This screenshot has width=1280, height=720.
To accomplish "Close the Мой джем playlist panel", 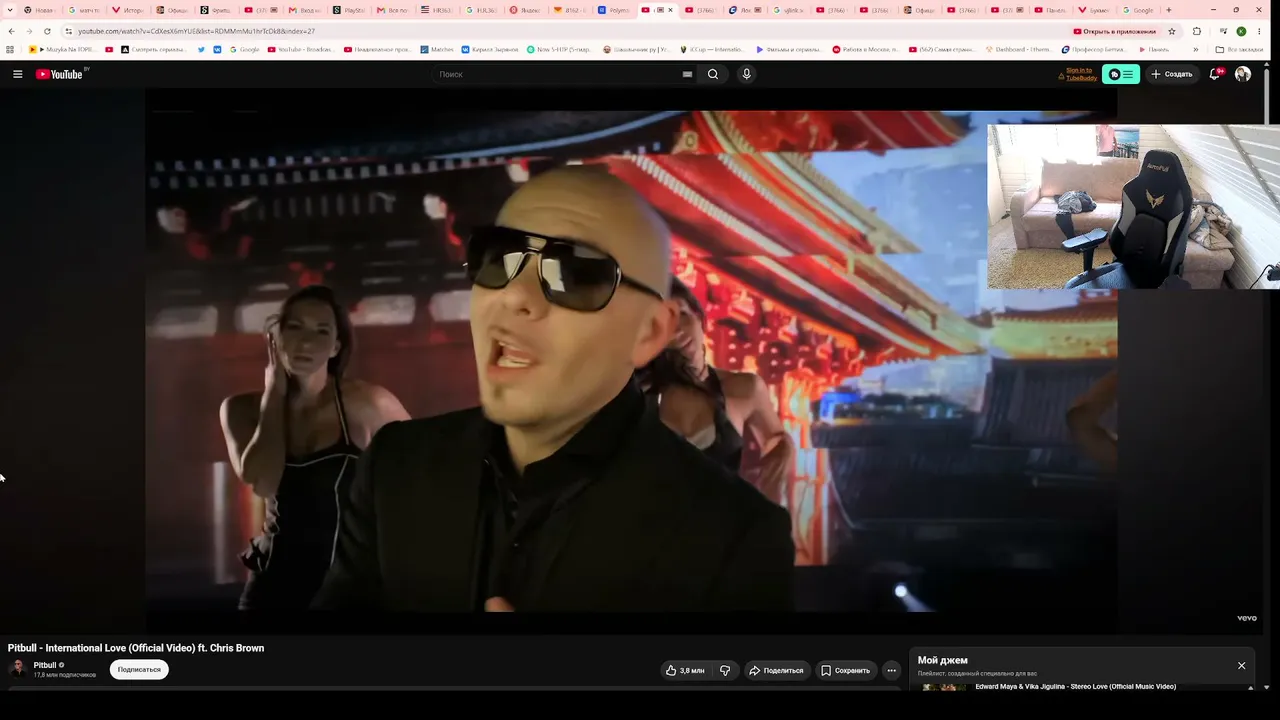I will click(x=1242, y=666).
